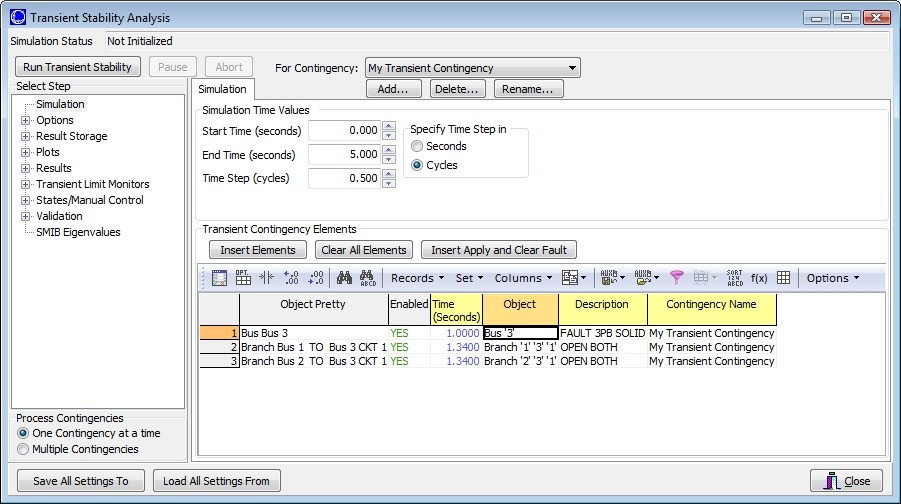Click the Close button with door icon
Viewport: 901px width, 504px height.
click(846, 481)
